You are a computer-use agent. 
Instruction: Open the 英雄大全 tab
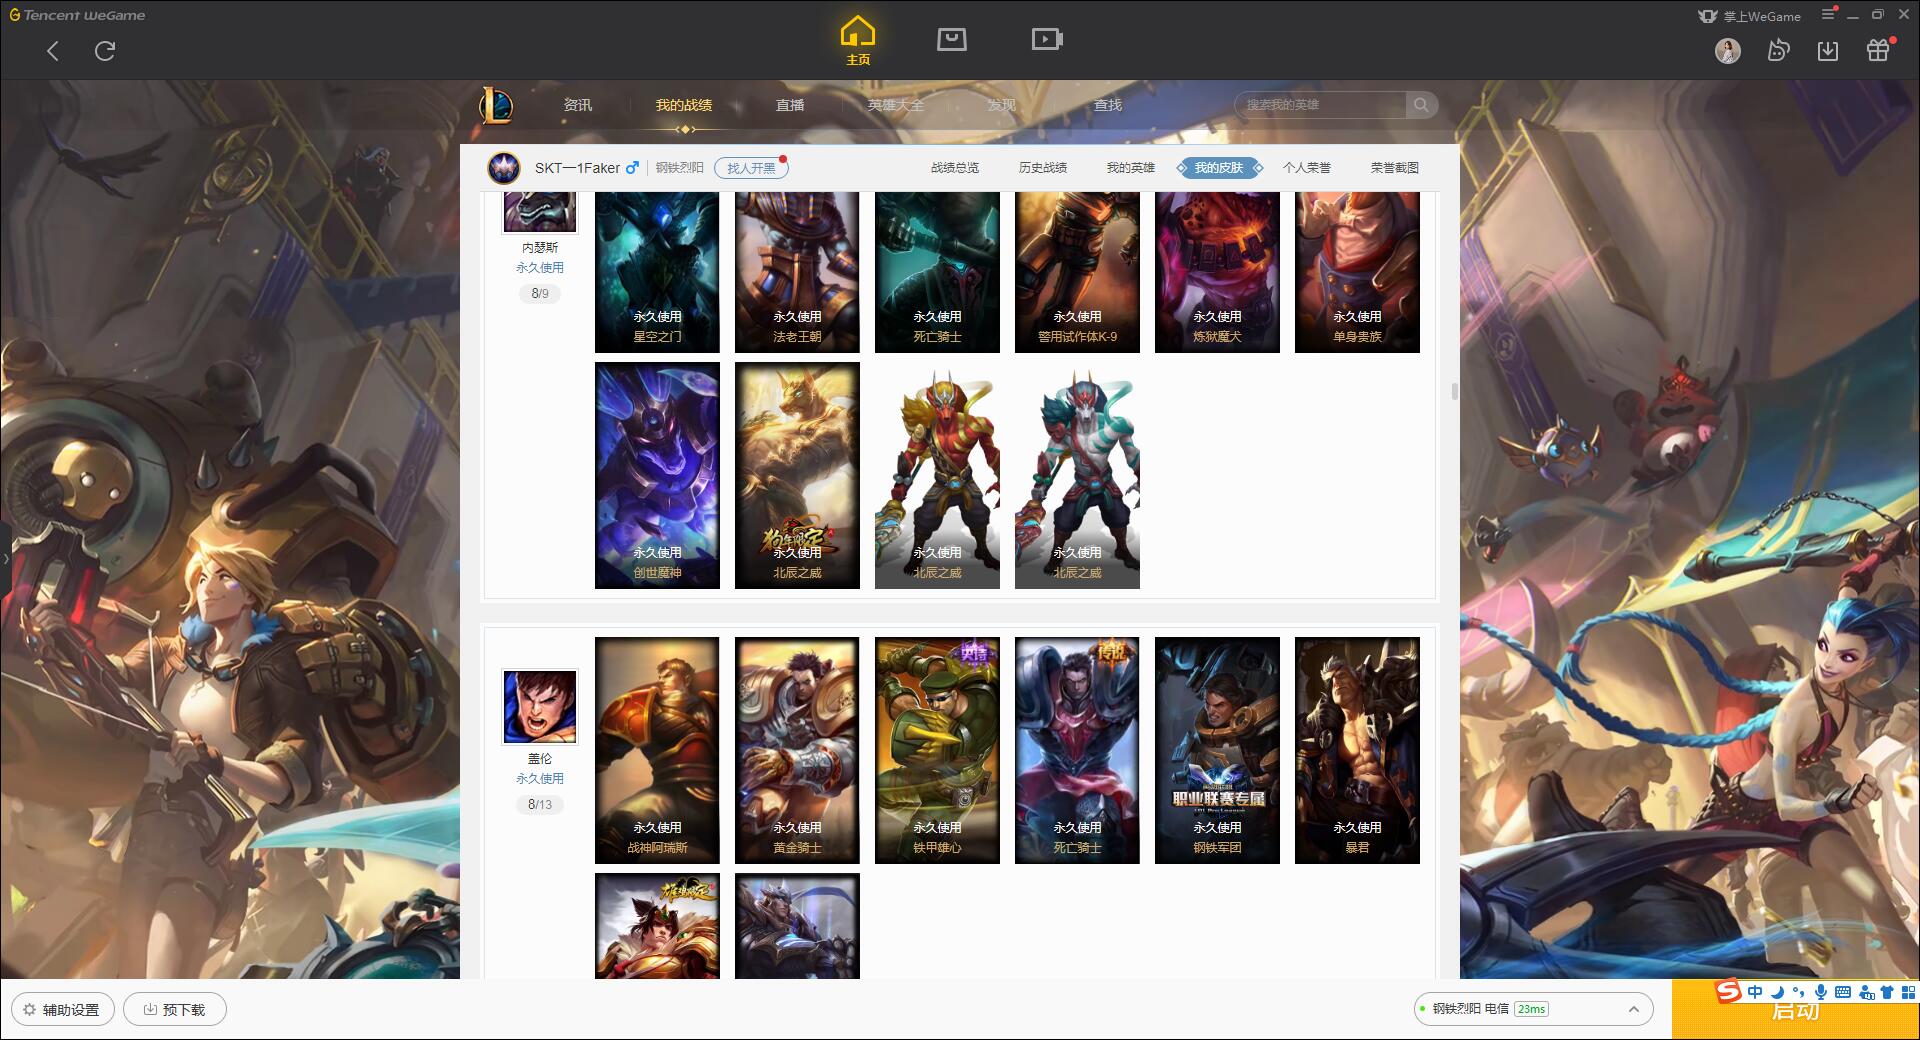tap(896, 105)
